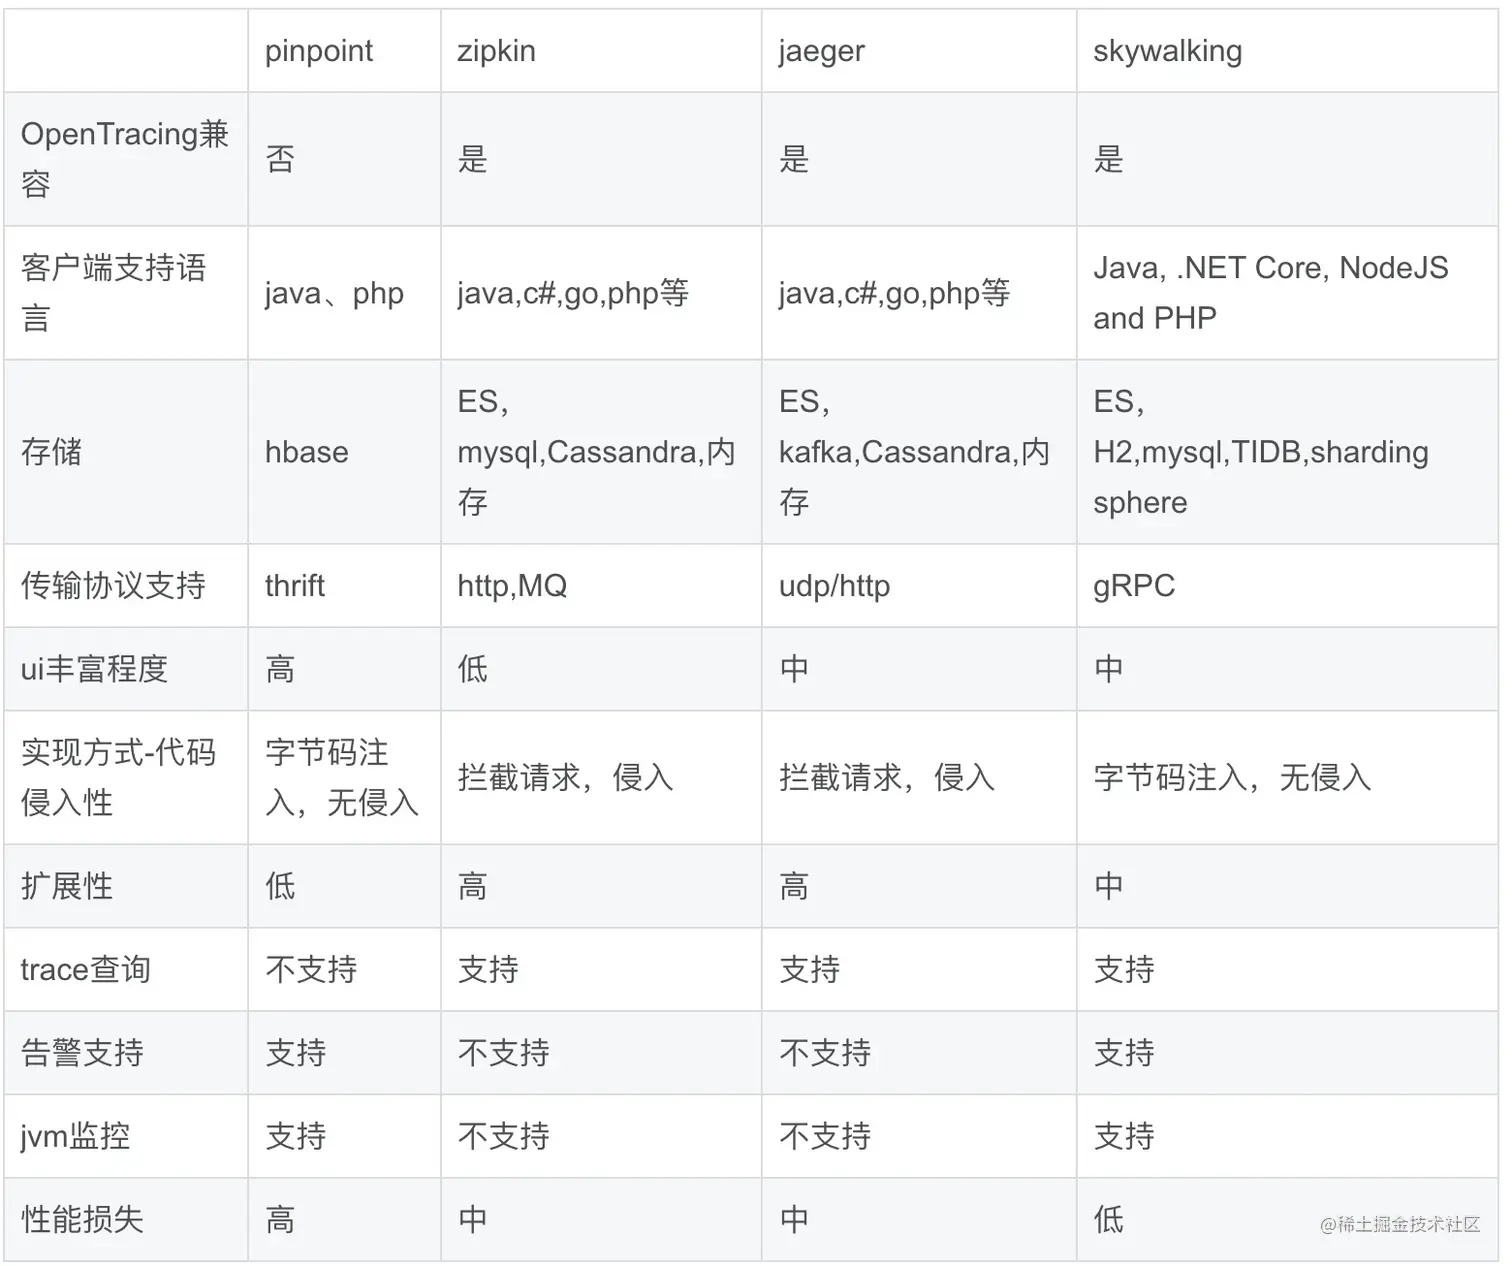The height and width of the screenshot is (1266, 1512).
Task: Click 中 in skywalking's 扩展性 cell
Action: pyautogui.click(x=1108, y=886)
